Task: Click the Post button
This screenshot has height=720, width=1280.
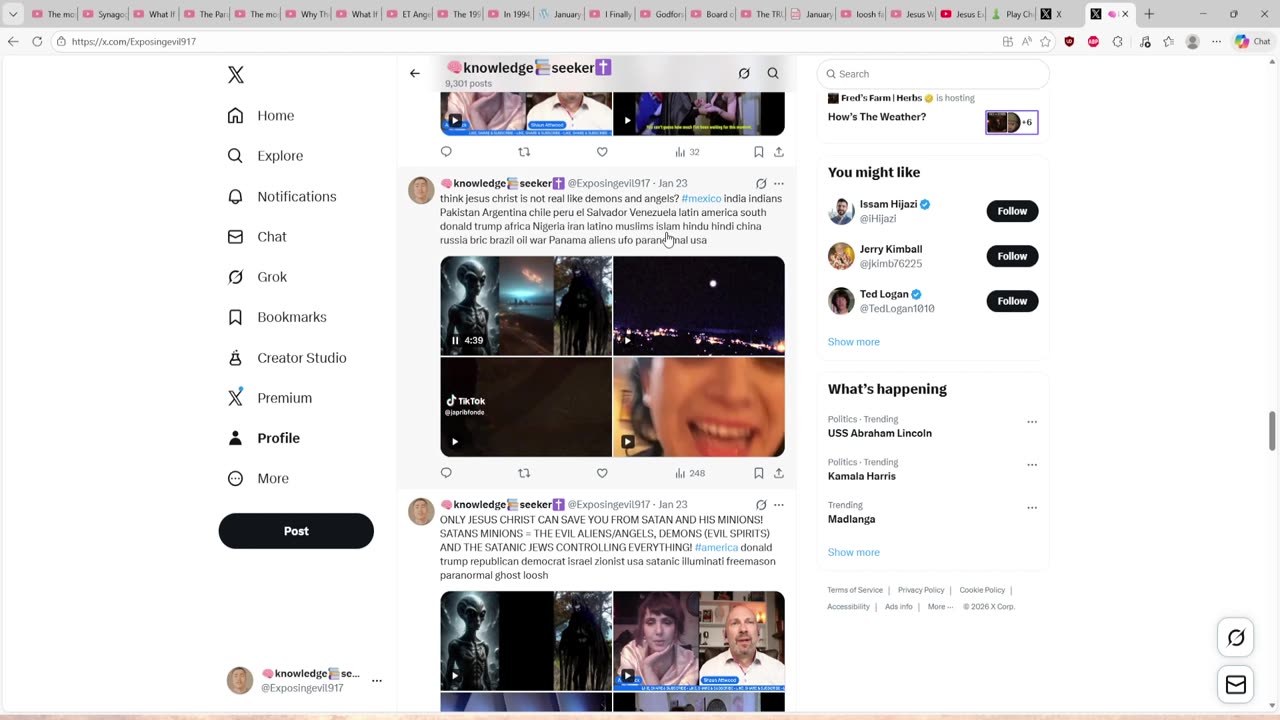Action: [296, 531]
